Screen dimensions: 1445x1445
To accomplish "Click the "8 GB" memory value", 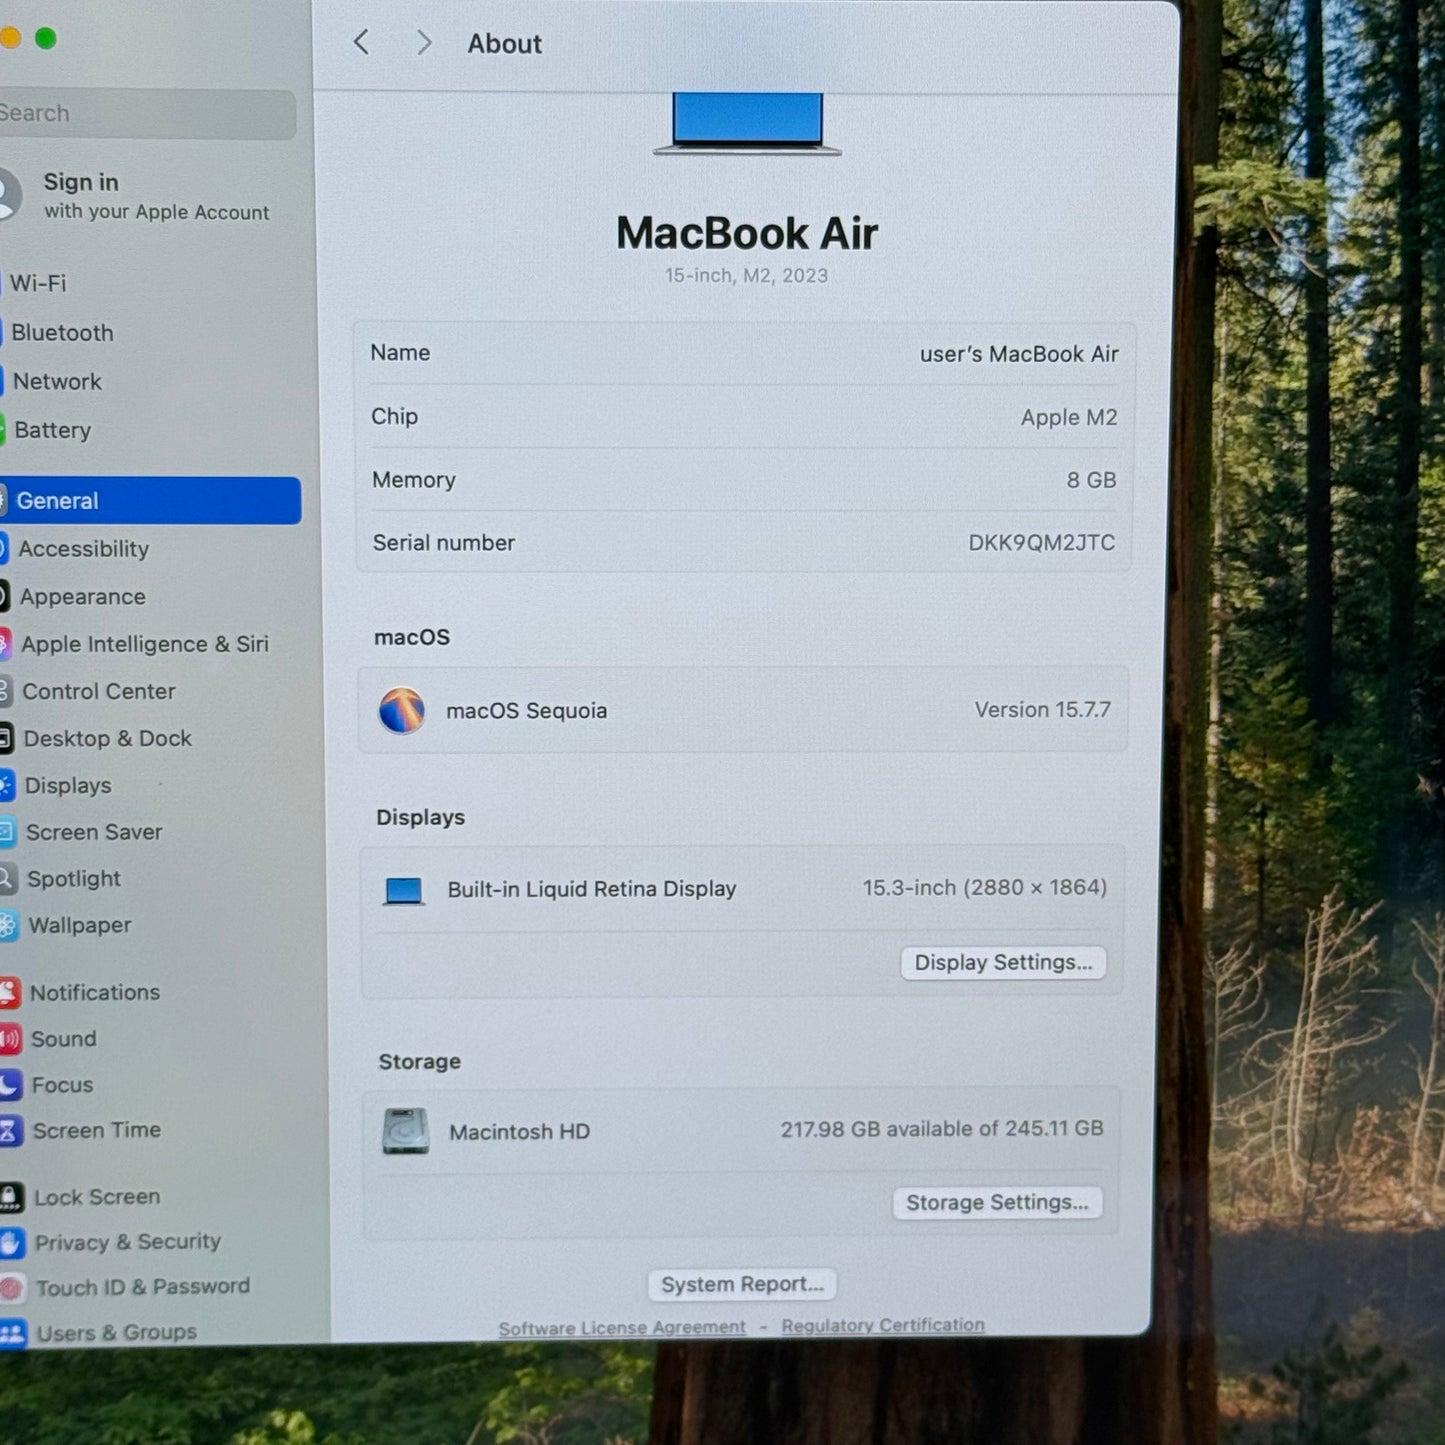I will [1091, 480].
